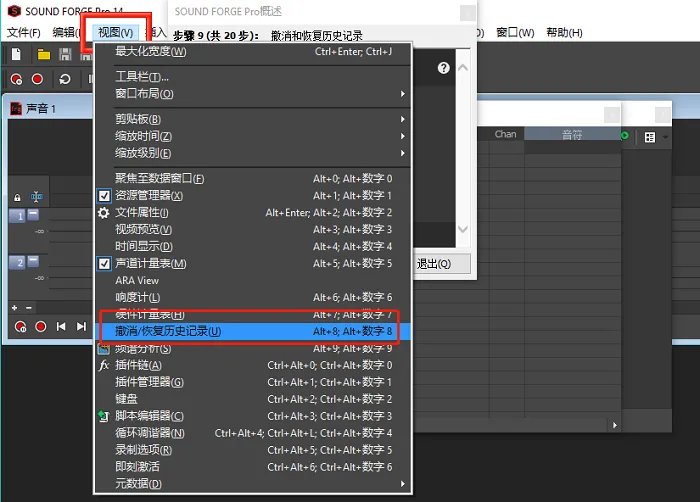The width and height of the screenshot is (700, 502).
Task: Open the 插件链 fx menu entry
Action: [253, 365]
